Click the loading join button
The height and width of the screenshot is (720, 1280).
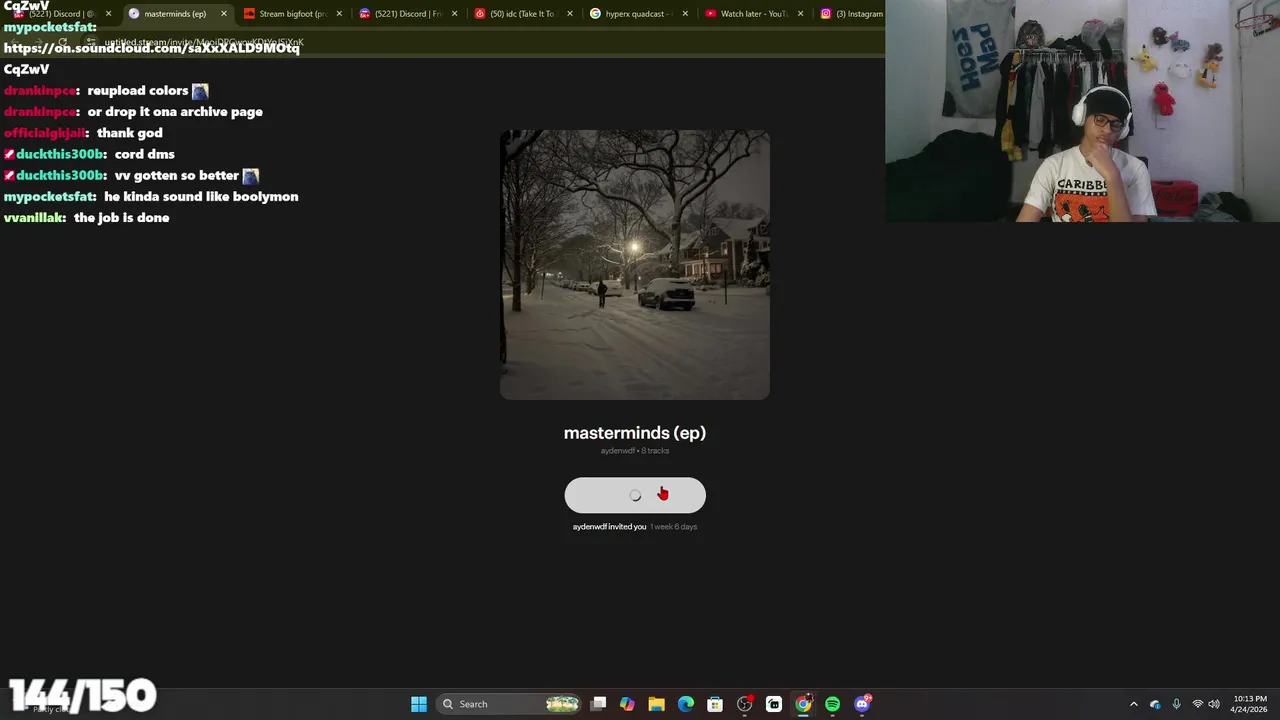635,495
